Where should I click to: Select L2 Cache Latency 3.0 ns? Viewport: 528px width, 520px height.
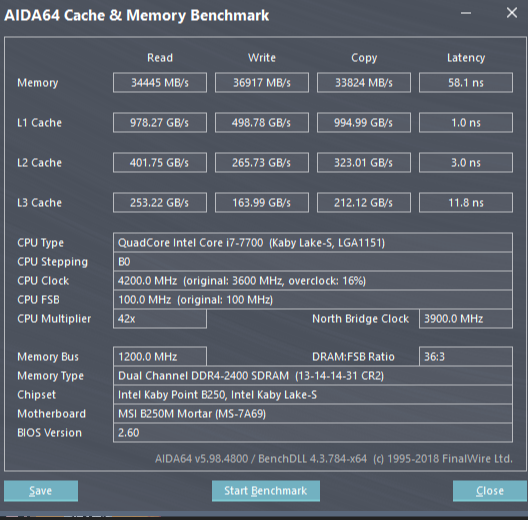coord(466,163)
